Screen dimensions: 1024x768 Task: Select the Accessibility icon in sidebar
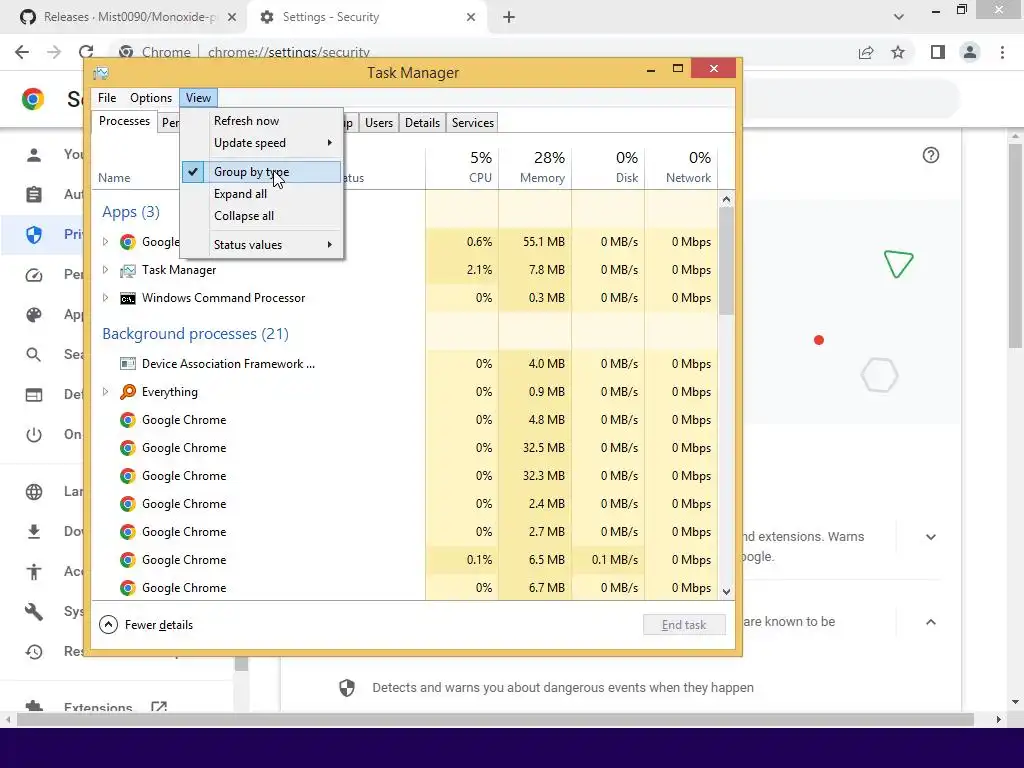click(34, 571)
